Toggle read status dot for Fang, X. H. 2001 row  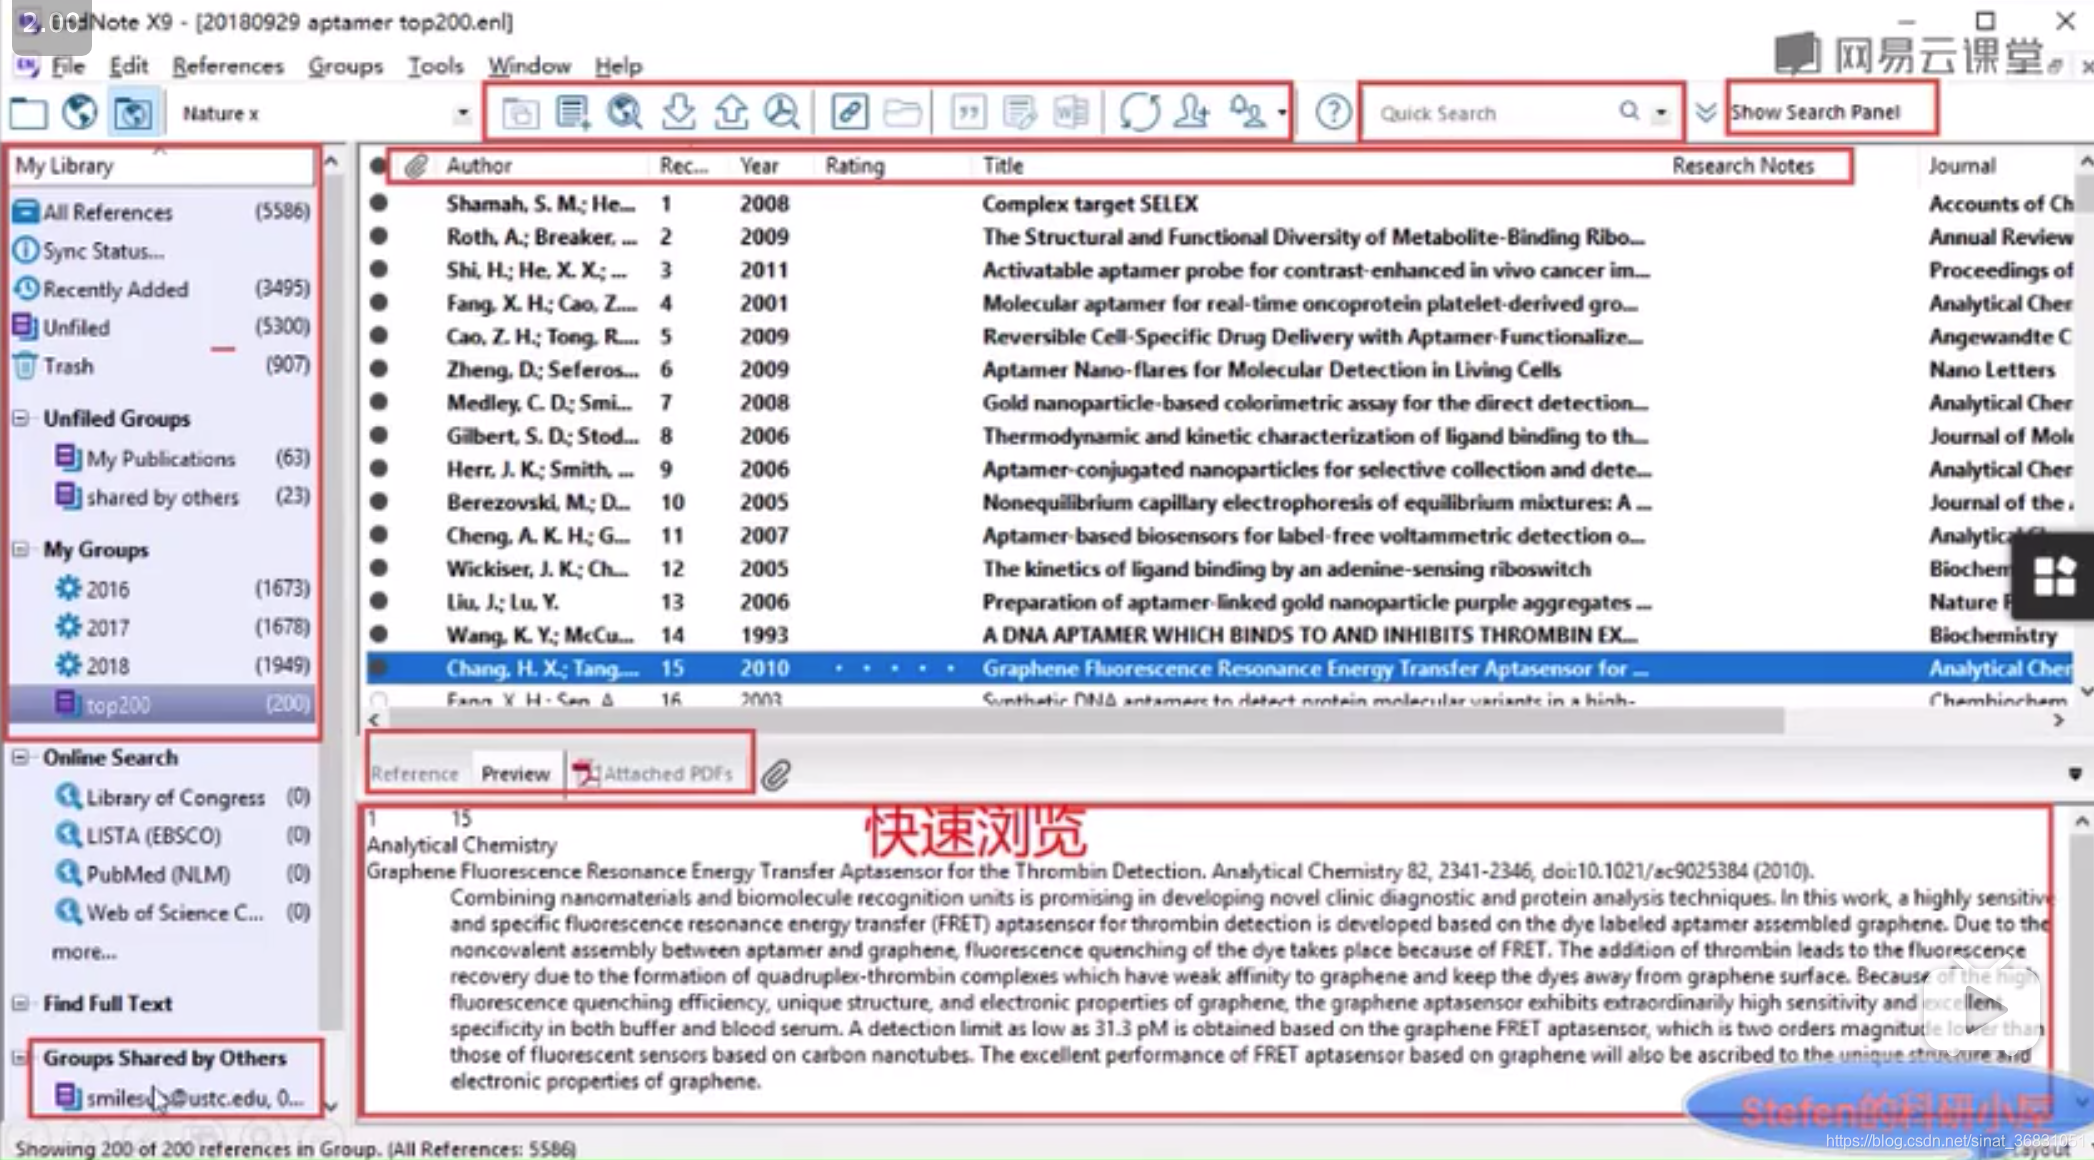[x=378, y=302]
